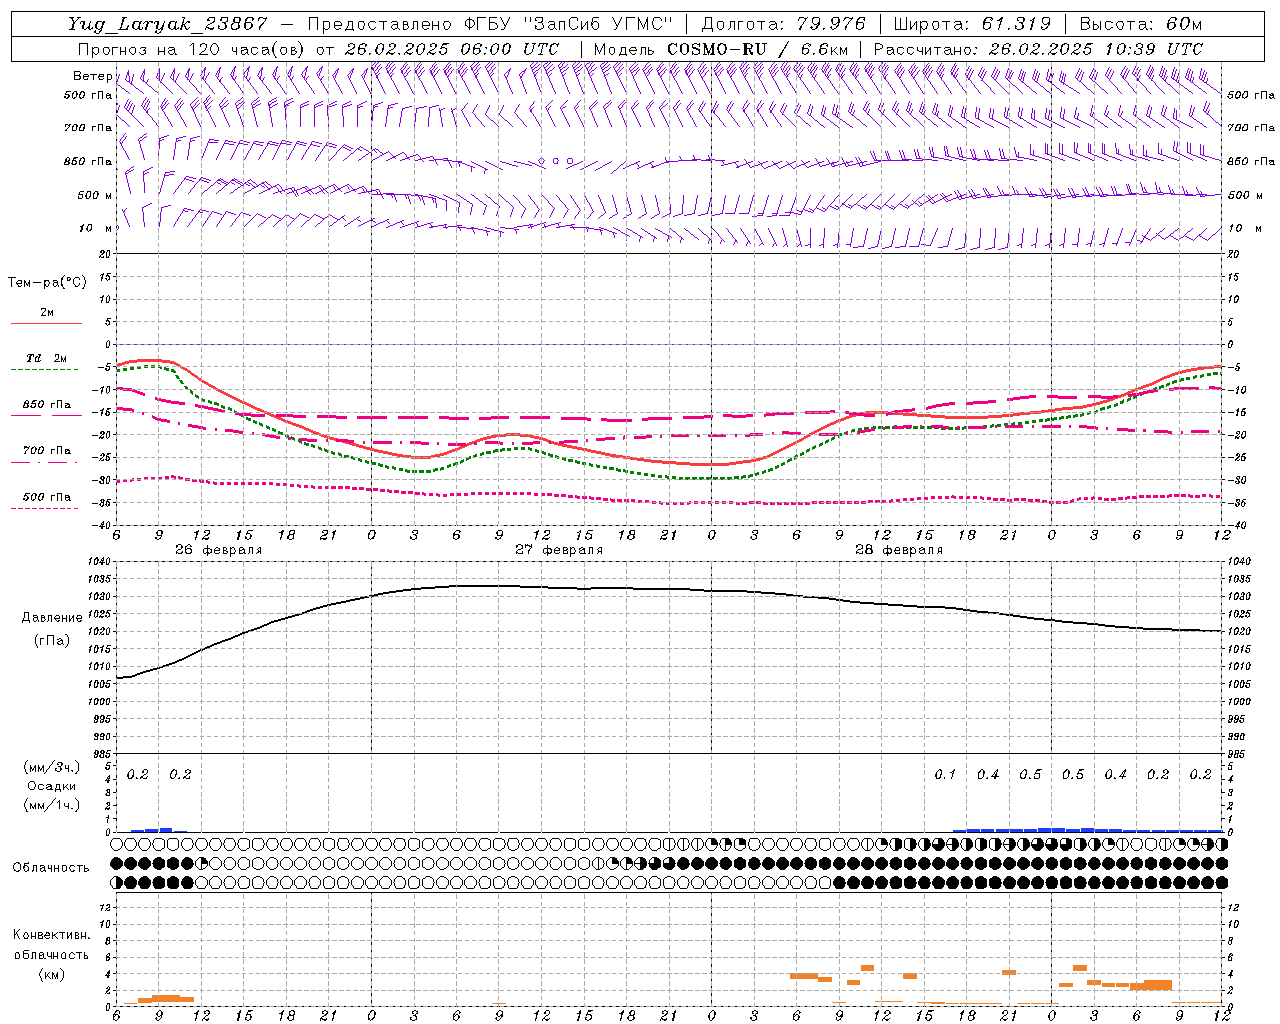Select the provider text ФГБУ "ЗапСиб УГМС"
Screen dimensions: 1280x1024
pos(570,24)
